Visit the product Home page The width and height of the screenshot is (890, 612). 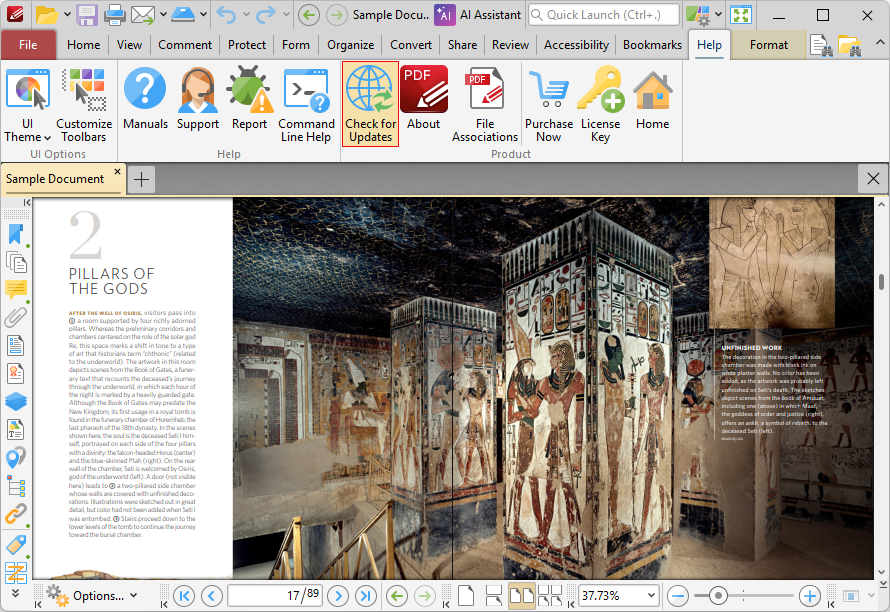pyautogui.click(x=652, y=99)
